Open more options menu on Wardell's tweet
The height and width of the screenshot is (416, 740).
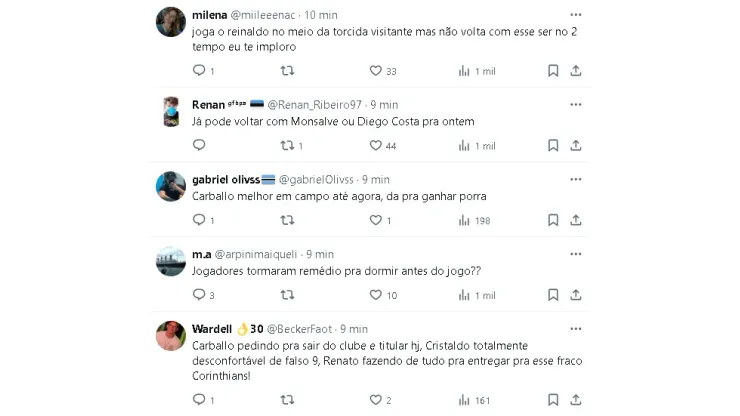[x=575, y=328]
